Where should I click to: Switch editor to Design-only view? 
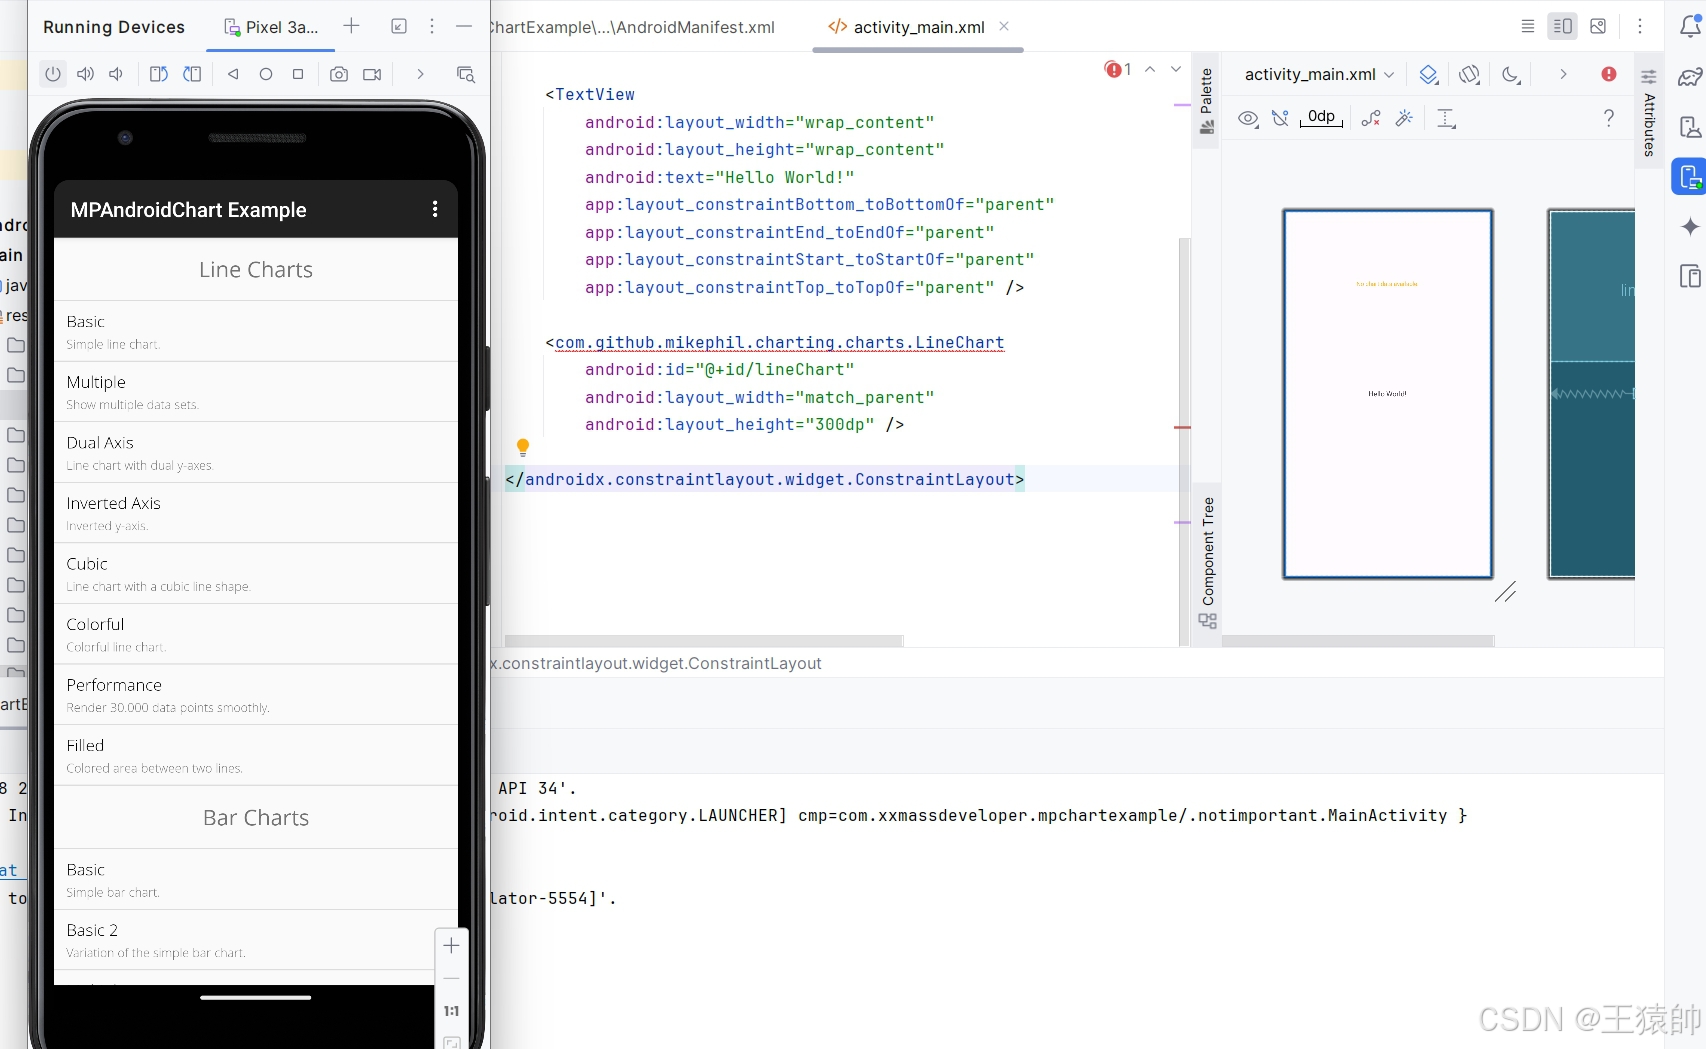(x=1598, y=27)
